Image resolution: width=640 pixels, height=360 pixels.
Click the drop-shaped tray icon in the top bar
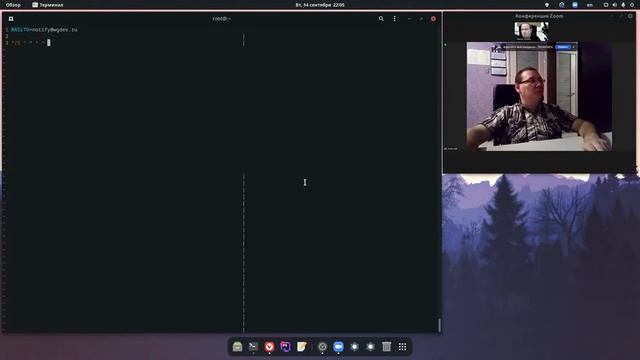547,5
